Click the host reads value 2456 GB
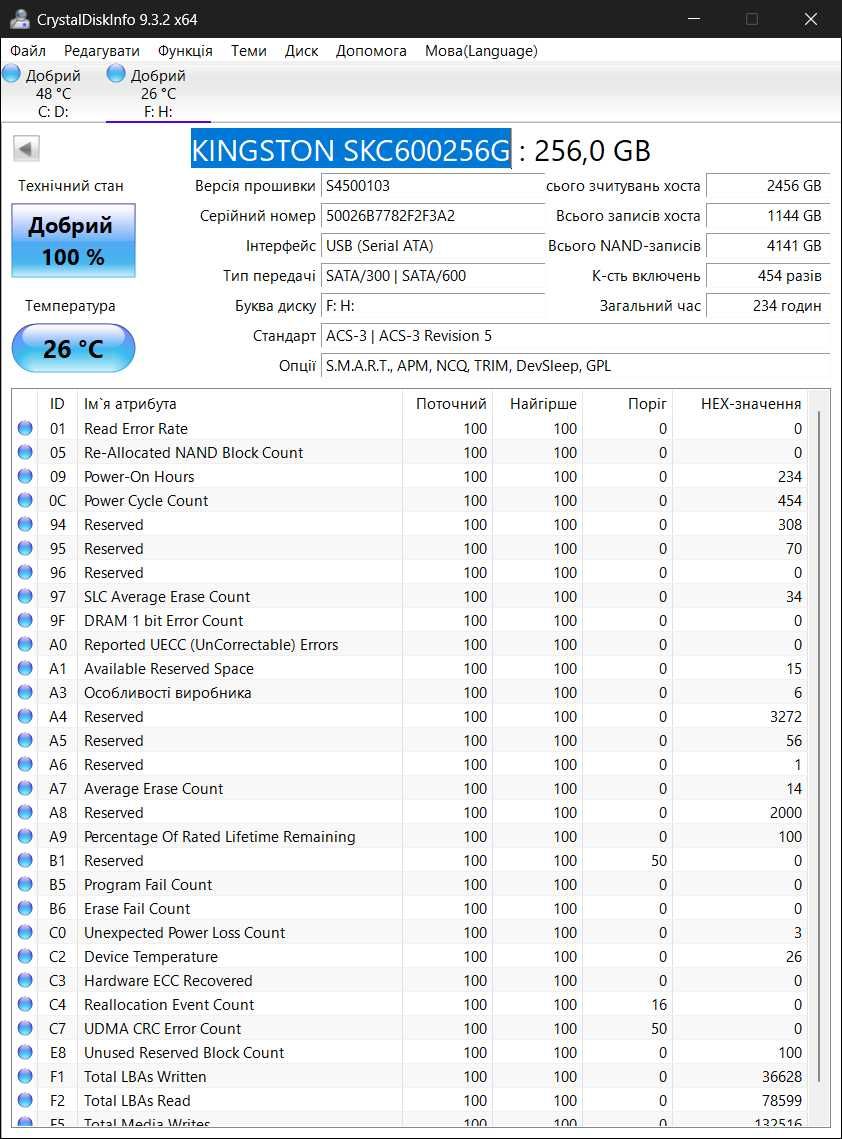Screen dimensions: 842x1139 [768, 186]
